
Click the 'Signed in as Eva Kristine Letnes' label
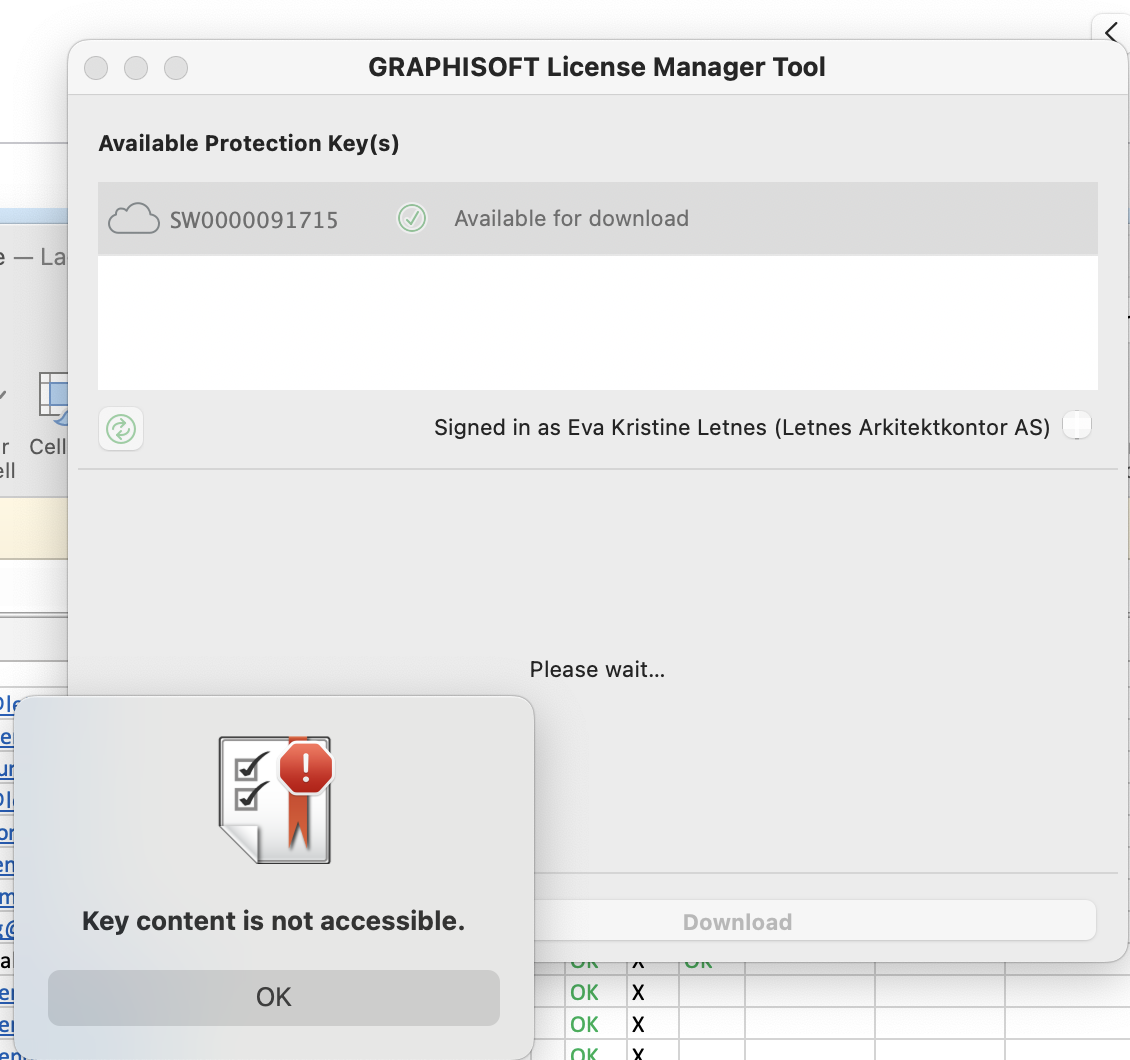tap(741, 428)
